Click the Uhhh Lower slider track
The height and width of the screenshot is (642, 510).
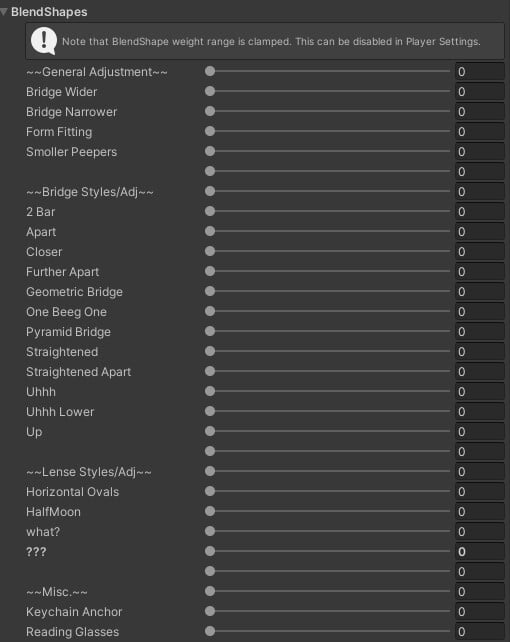pyautogui.click(x=327, y=411)
